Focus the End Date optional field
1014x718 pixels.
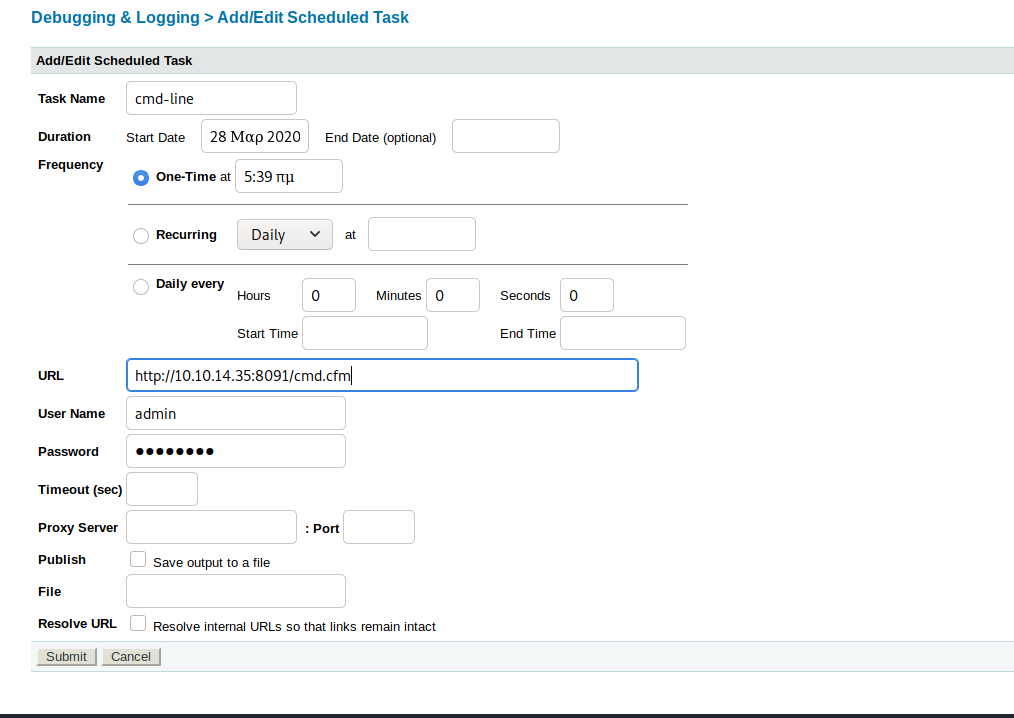505,137
